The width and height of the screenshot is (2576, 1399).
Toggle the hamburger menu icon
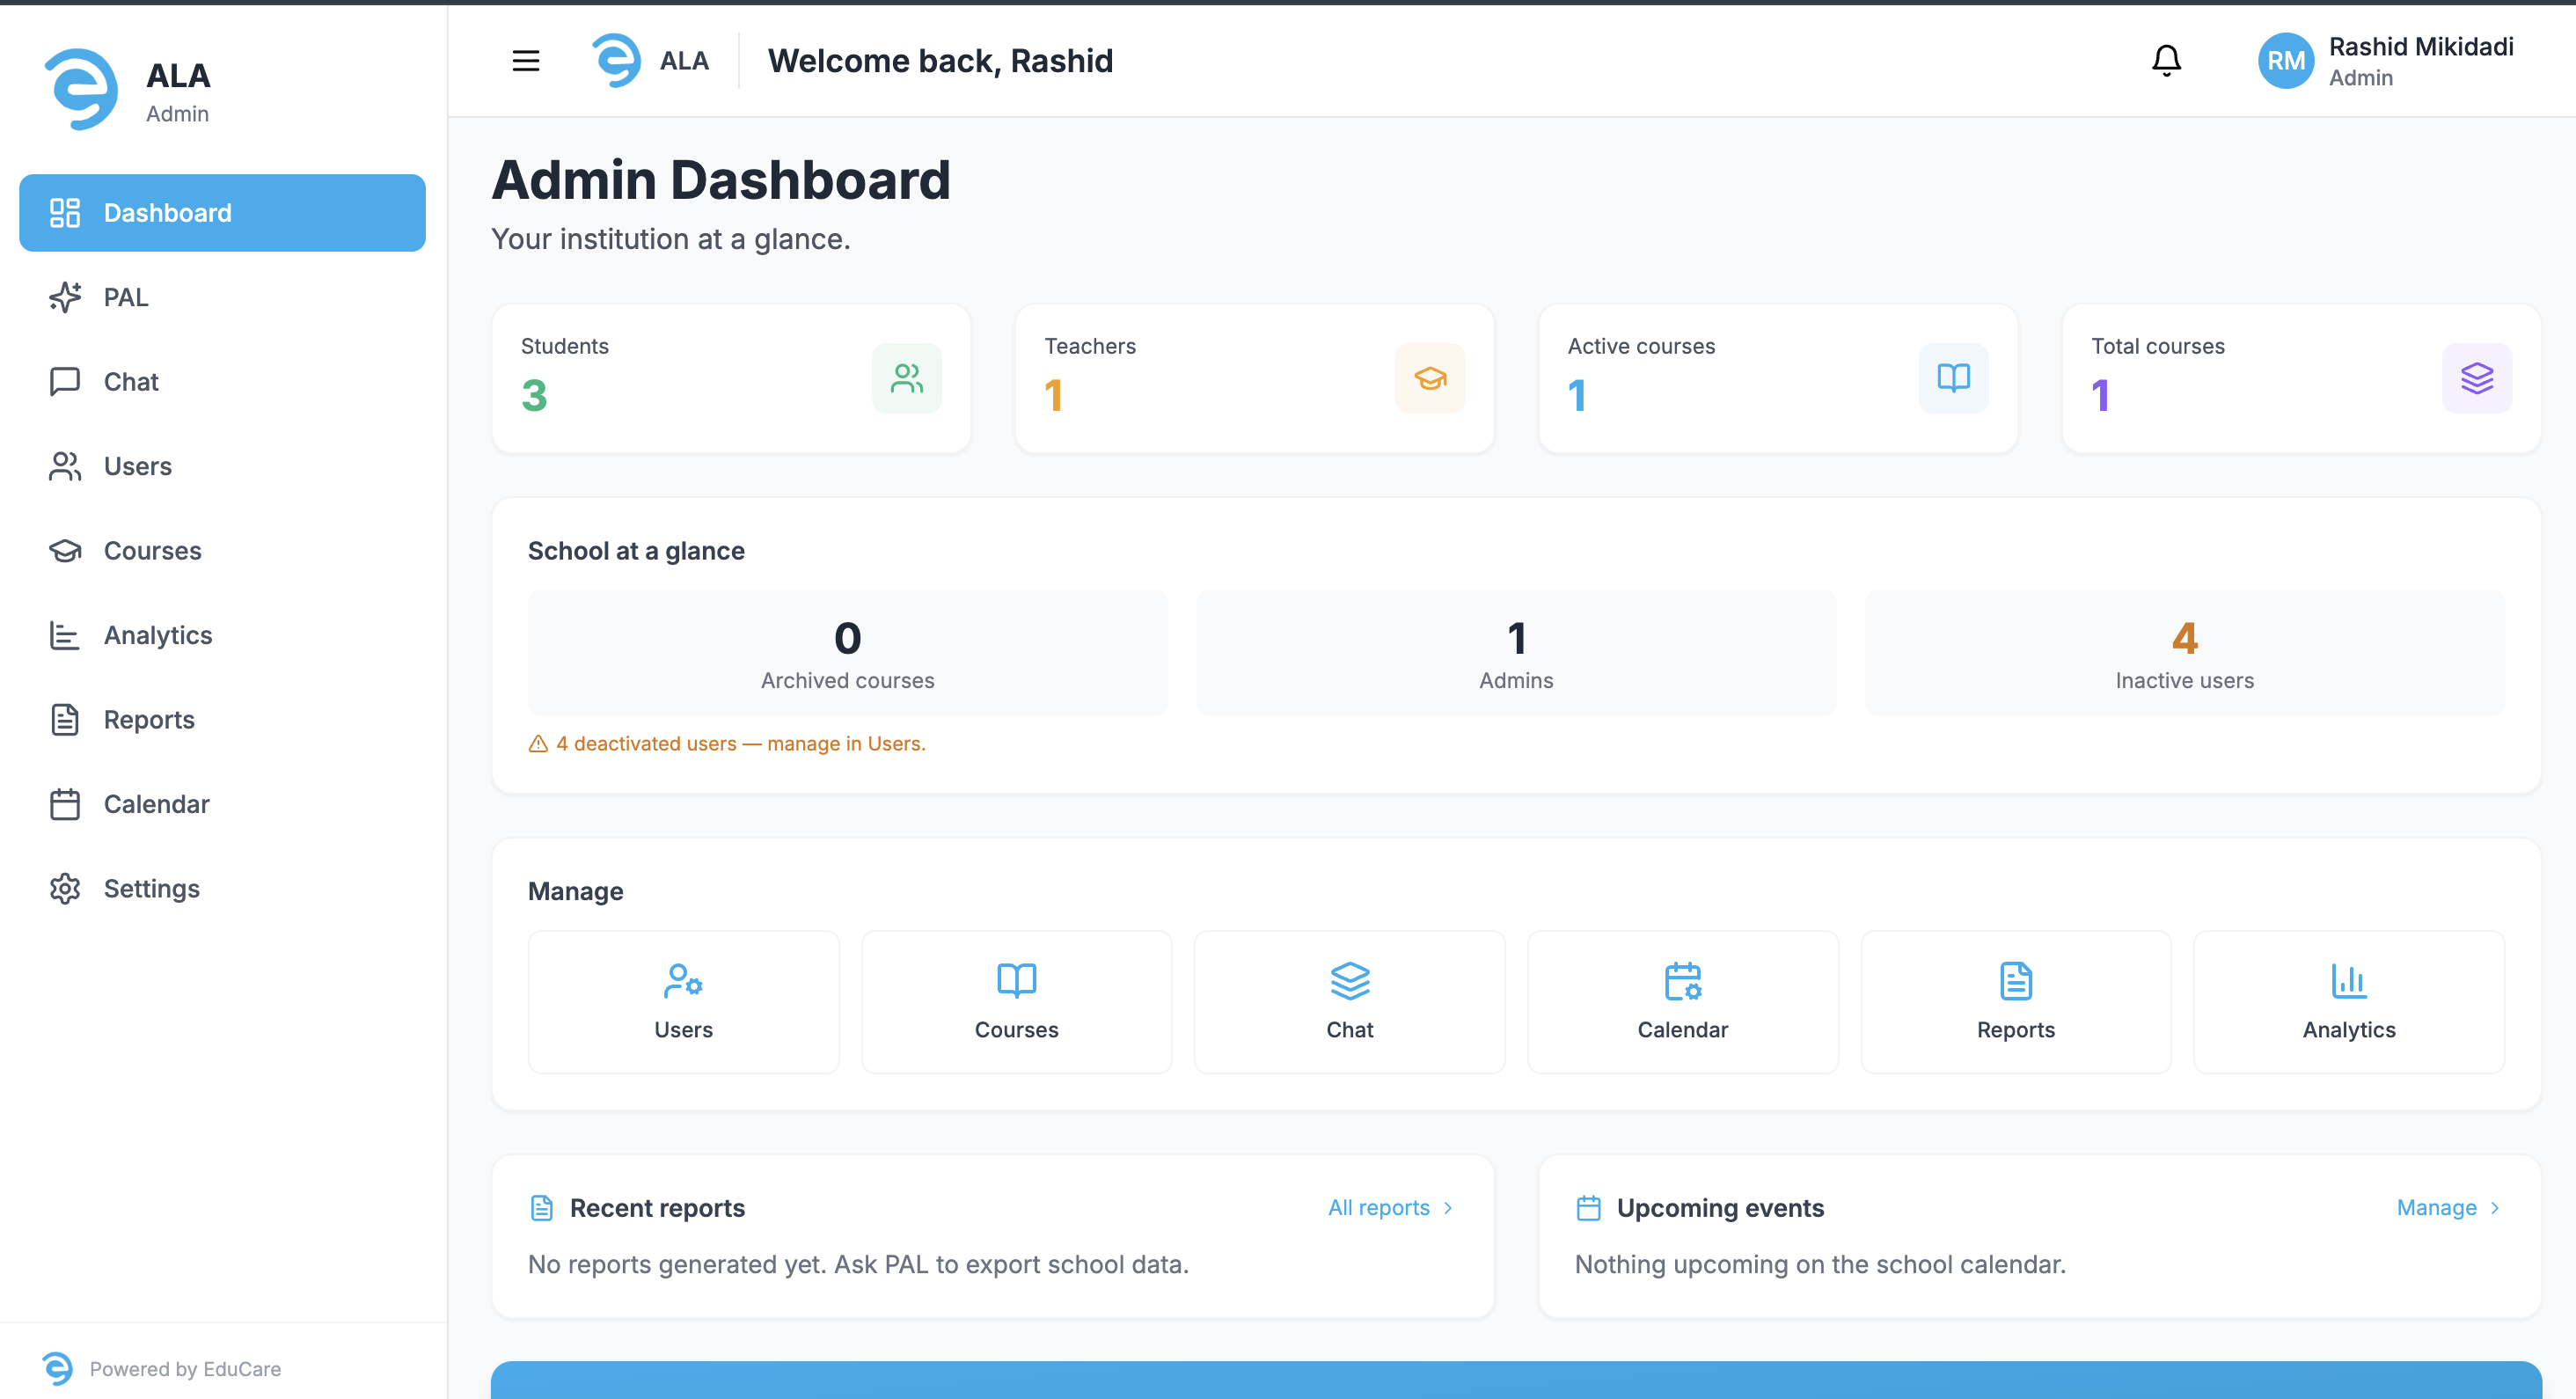tap(526, 61)
